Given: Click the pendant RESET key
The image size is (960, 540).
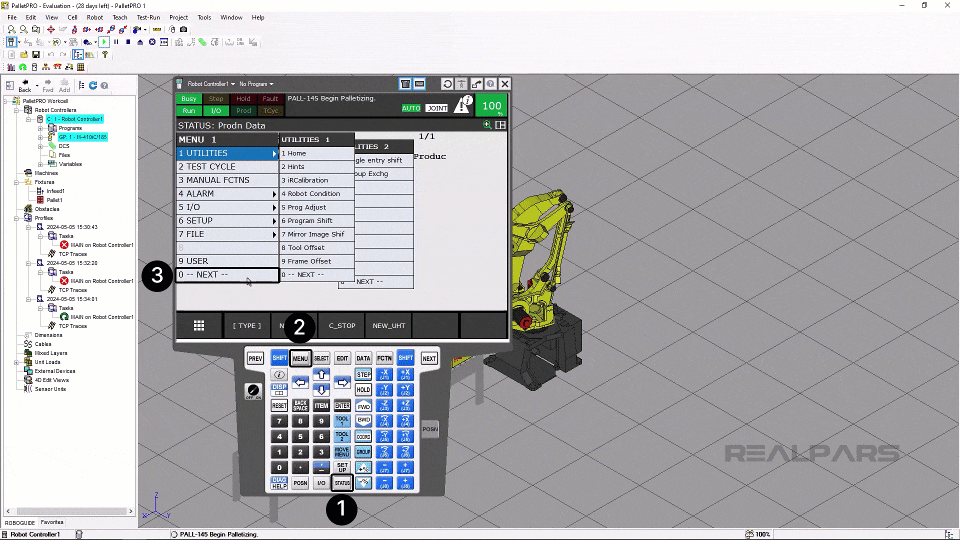Looking at the screenshot, I should coord(279,405).
